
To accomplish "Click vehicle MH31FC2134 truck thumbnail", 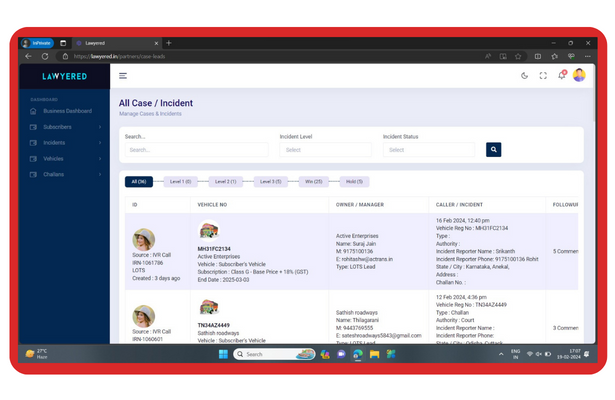I will point(209,231).
